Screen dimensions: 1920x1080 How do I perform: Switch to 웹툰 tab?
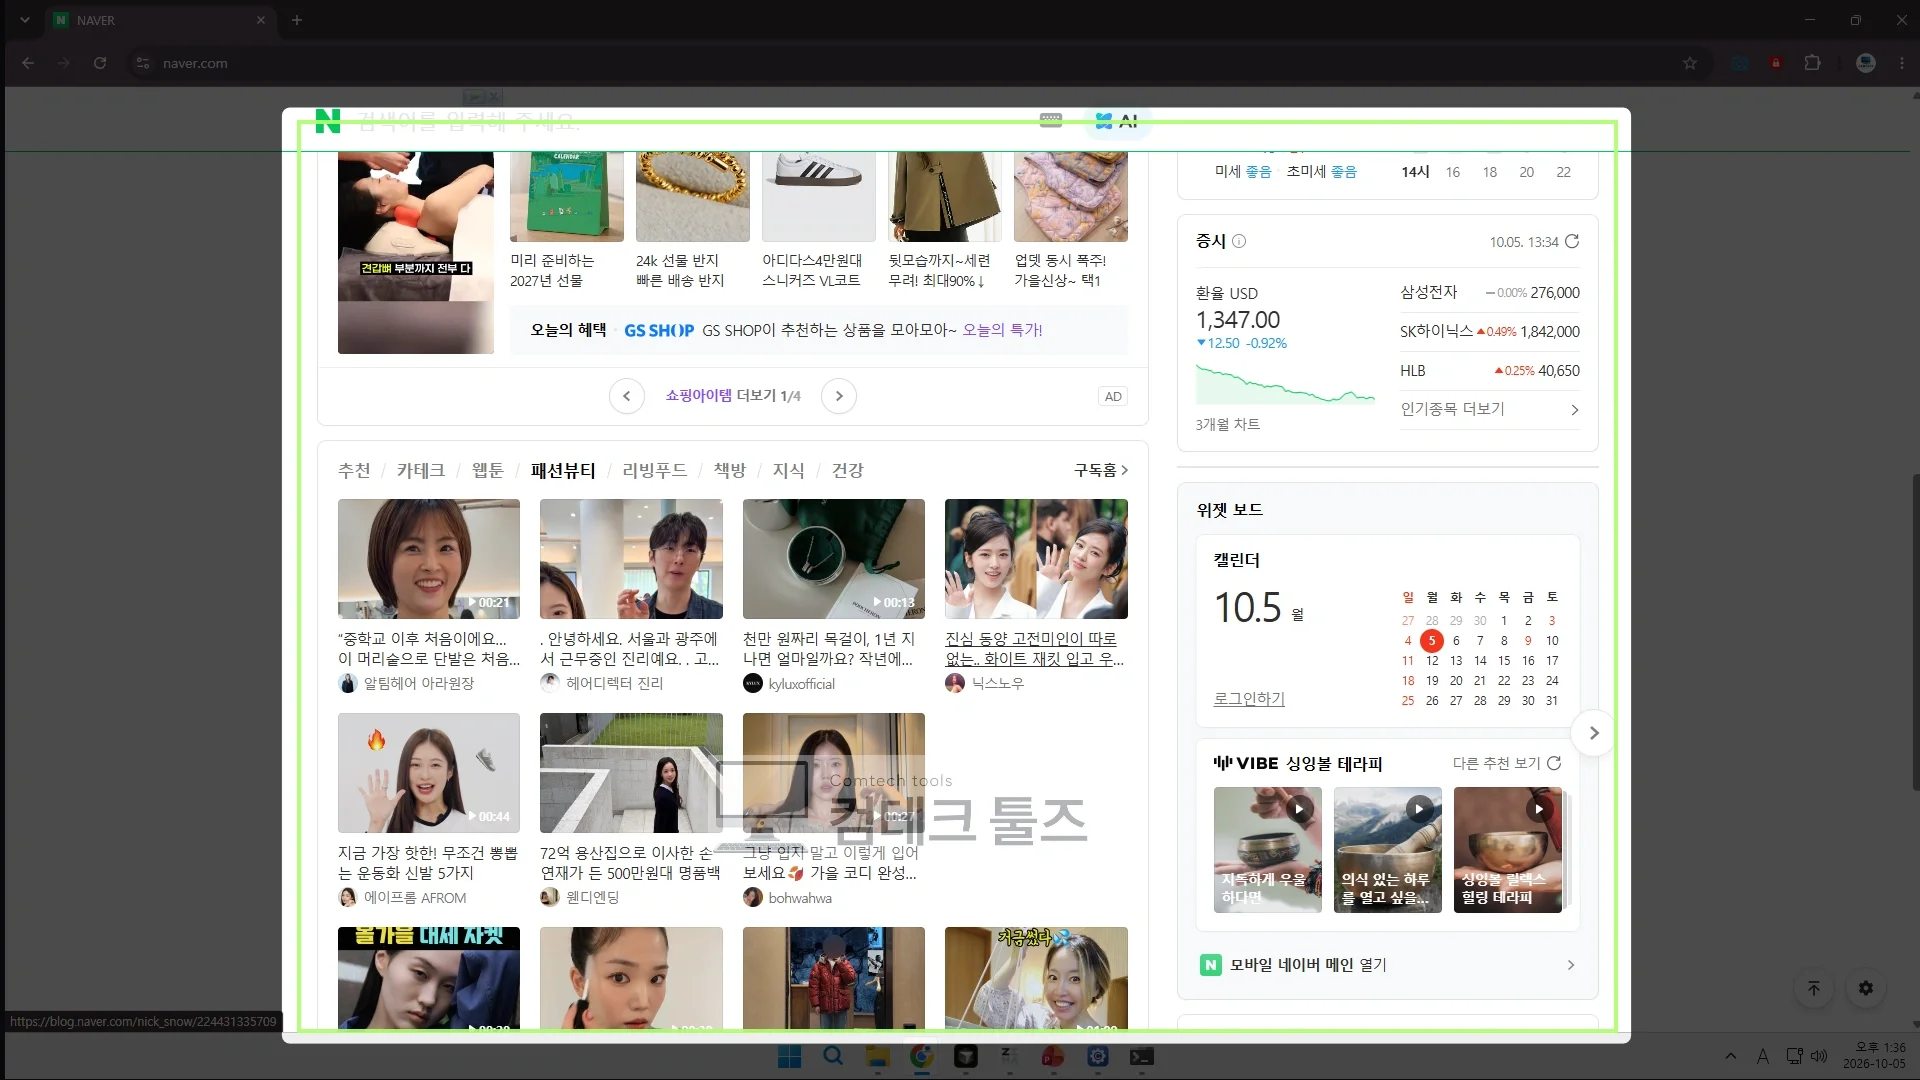[x=488, y=470]
